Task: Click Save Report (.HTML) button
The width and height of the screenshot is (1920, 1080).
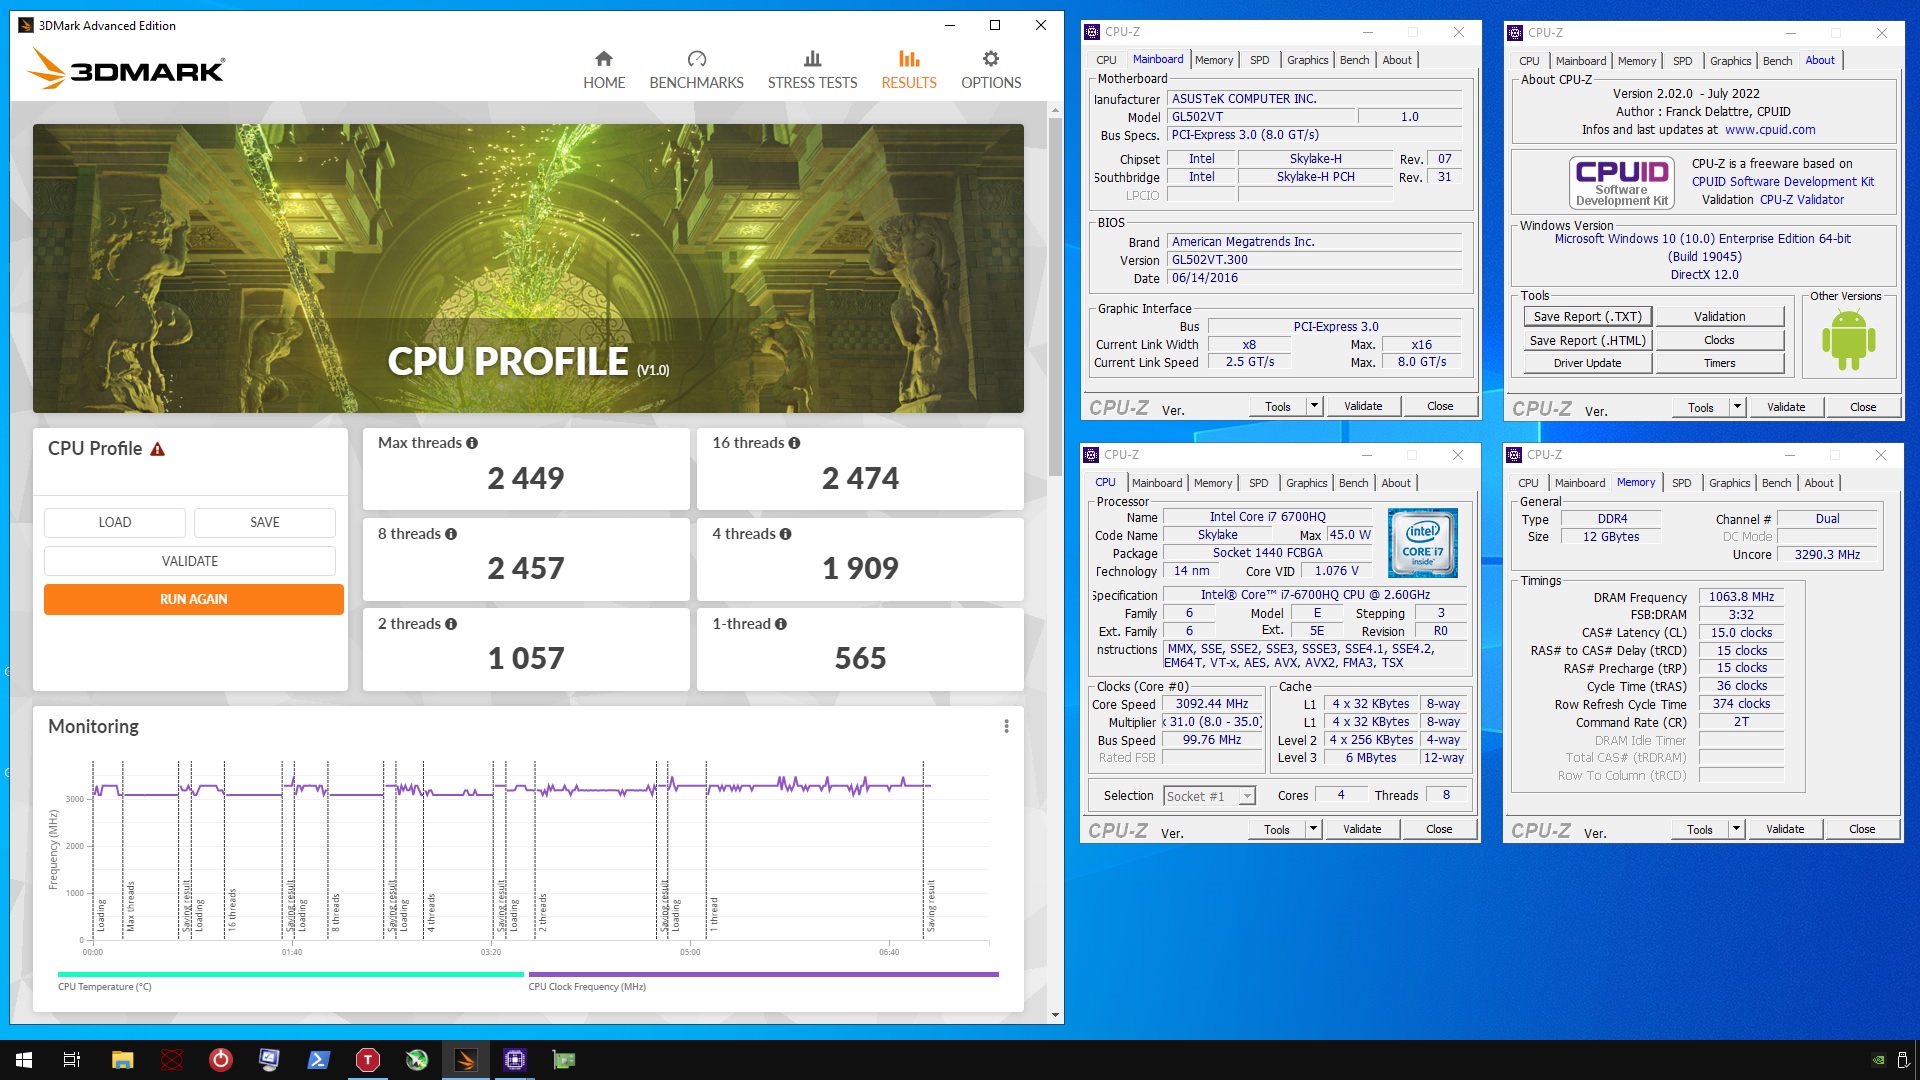Action: click(x=1587, y=340)
